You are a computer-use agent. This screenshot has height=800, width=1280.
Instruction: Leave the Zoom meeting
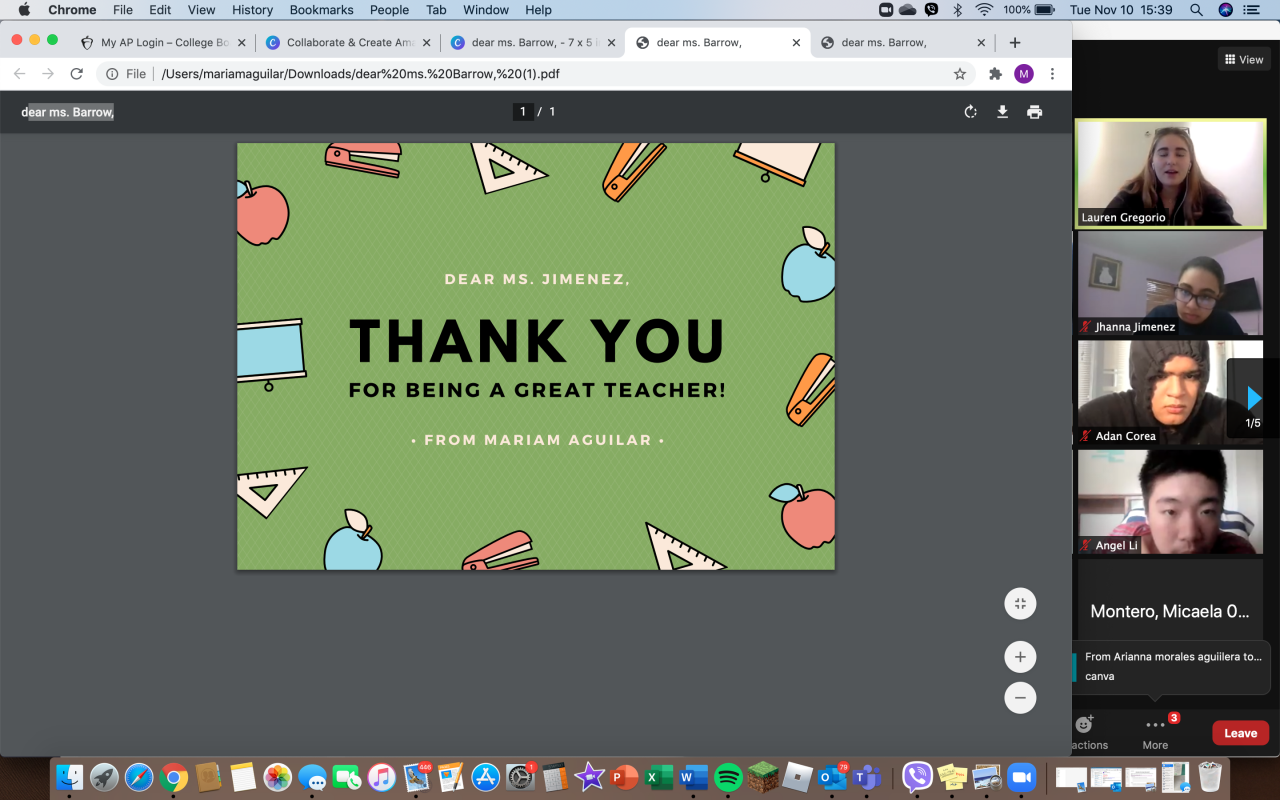pos(1240,733)
